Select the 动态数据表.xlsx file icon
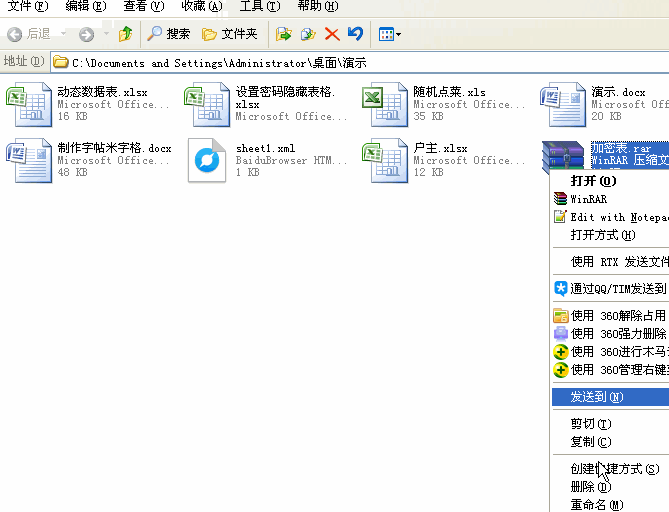669x512 pixels. pyautogui.click(x=29, y=104)
